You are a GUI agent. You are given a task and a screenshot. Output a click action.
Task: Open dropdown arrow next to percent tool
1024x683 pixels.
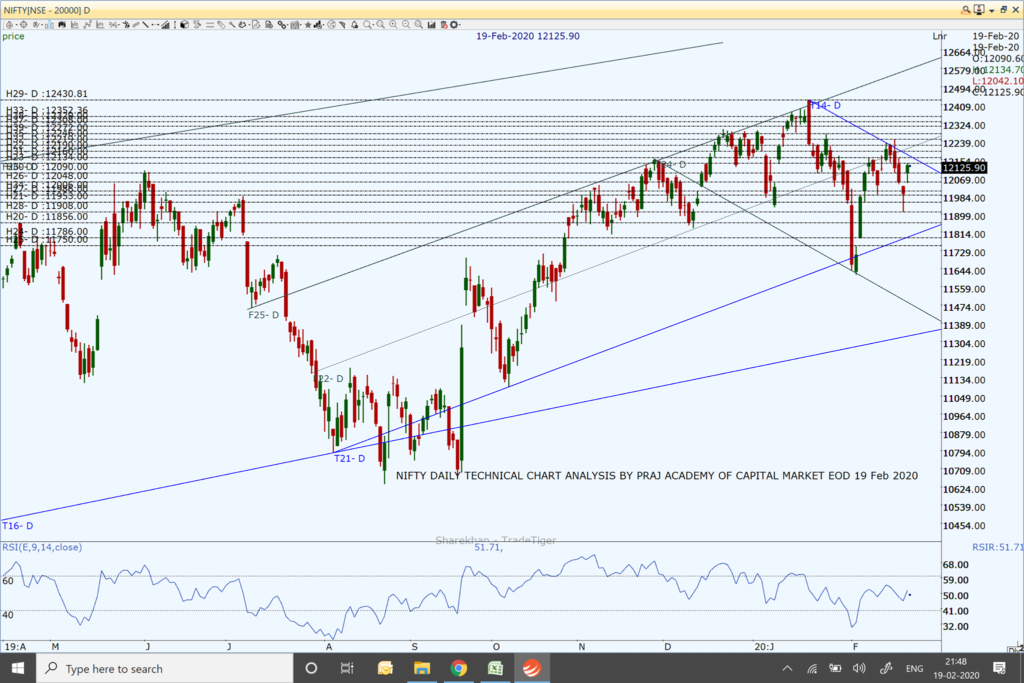click(x=118, y=25)
